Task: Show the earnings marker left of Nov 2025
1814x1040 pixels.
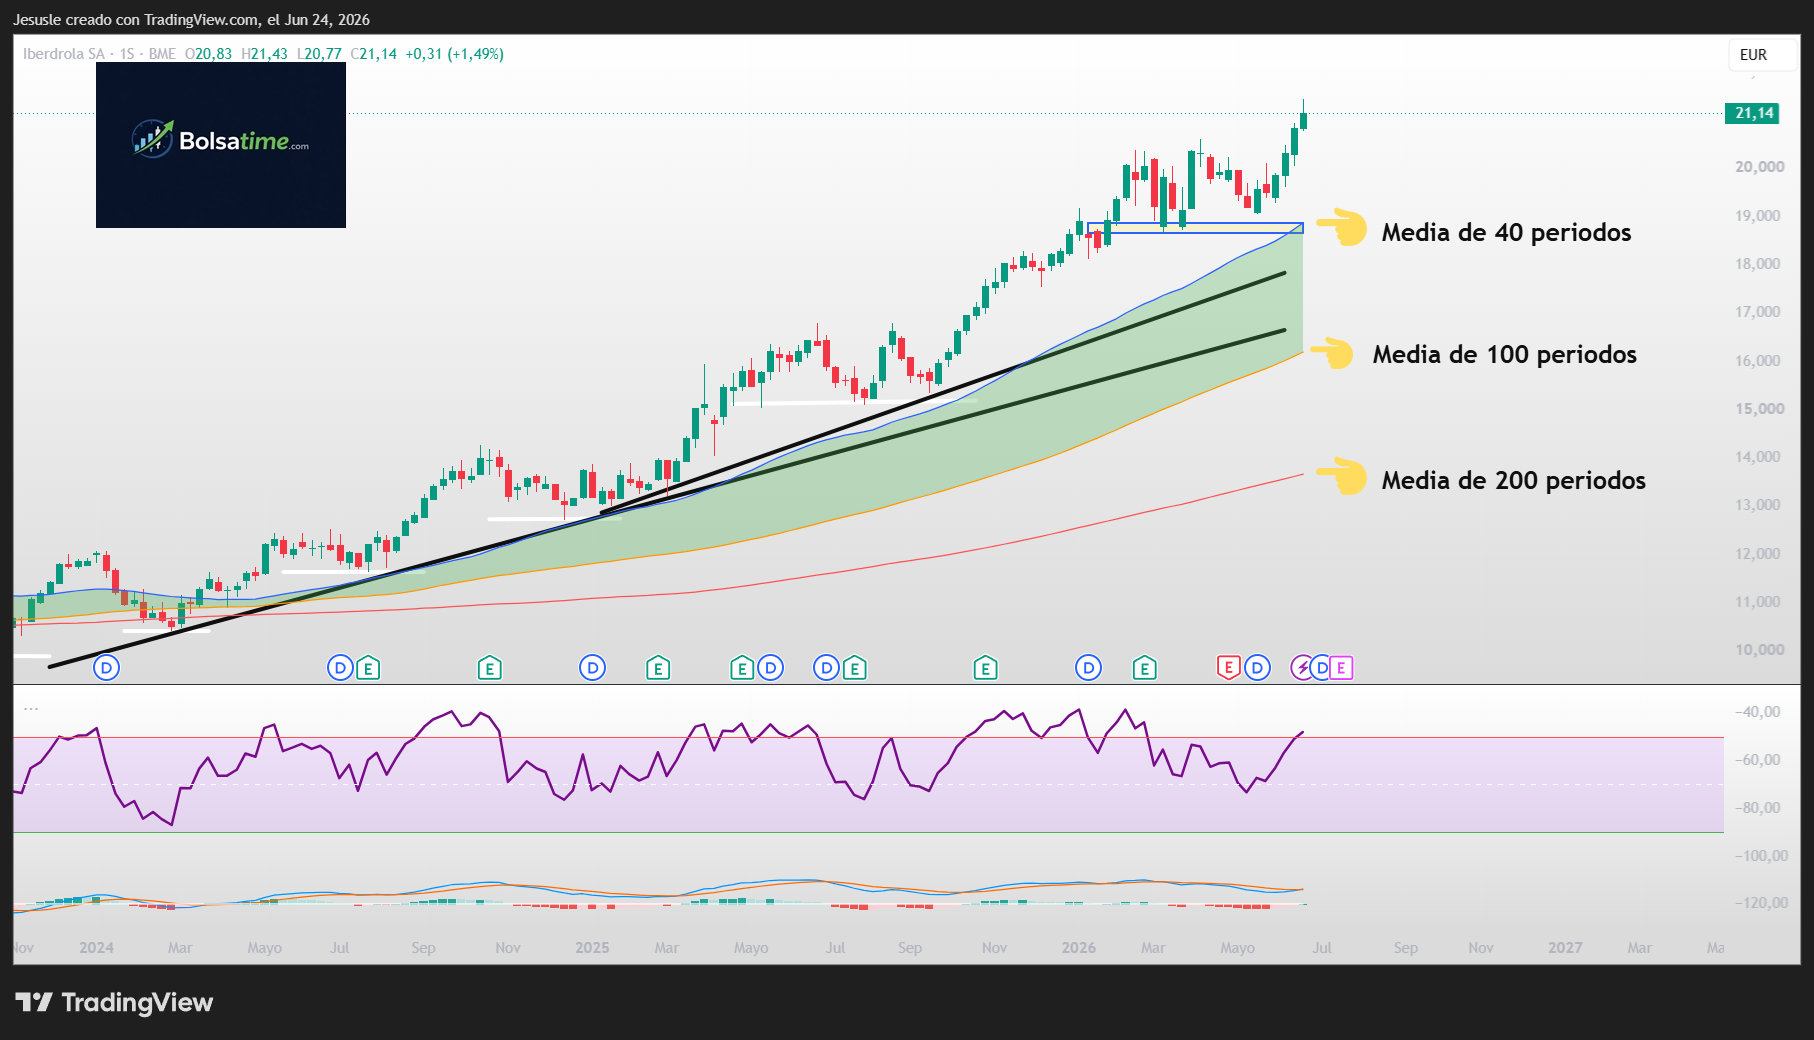Action: pos(985,668)
